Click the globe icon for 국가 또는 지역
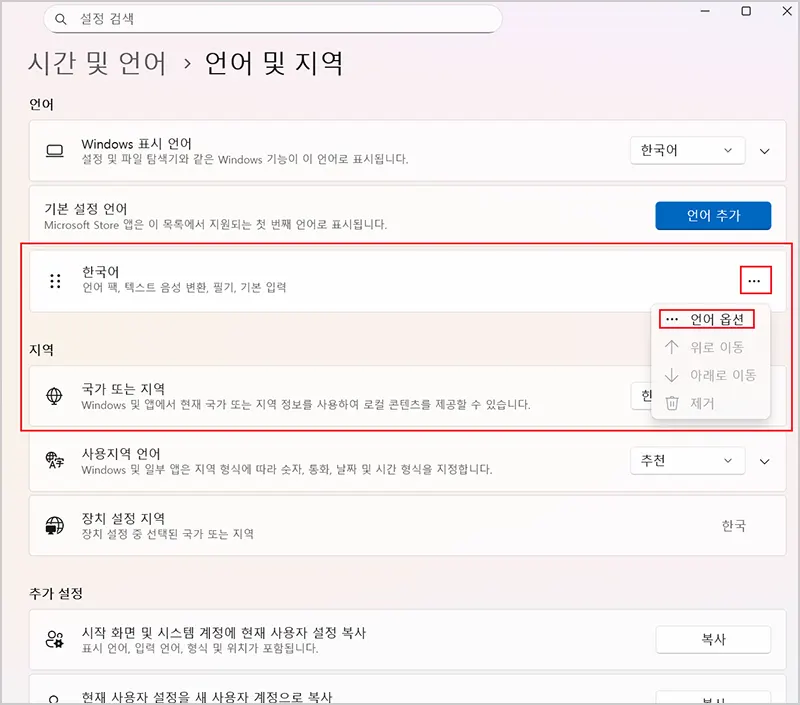This screenshot has height=705, width=800. point(55,396)
